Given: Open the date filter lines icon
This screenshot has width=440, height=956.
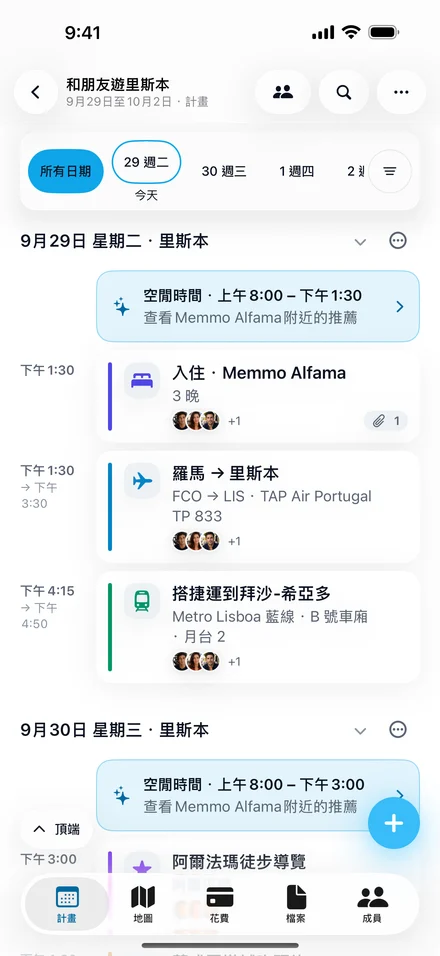Looking at the screenshot, I should pyautogui.click(x=390, y=171).
